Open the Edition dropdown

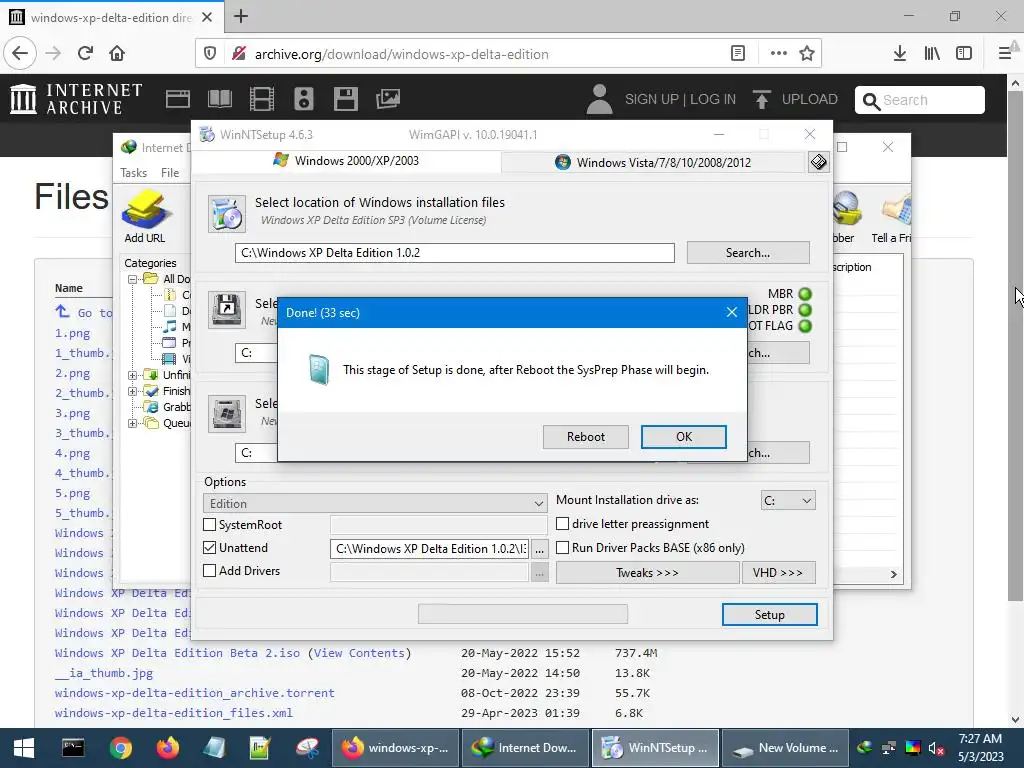[x=375, y=503]
